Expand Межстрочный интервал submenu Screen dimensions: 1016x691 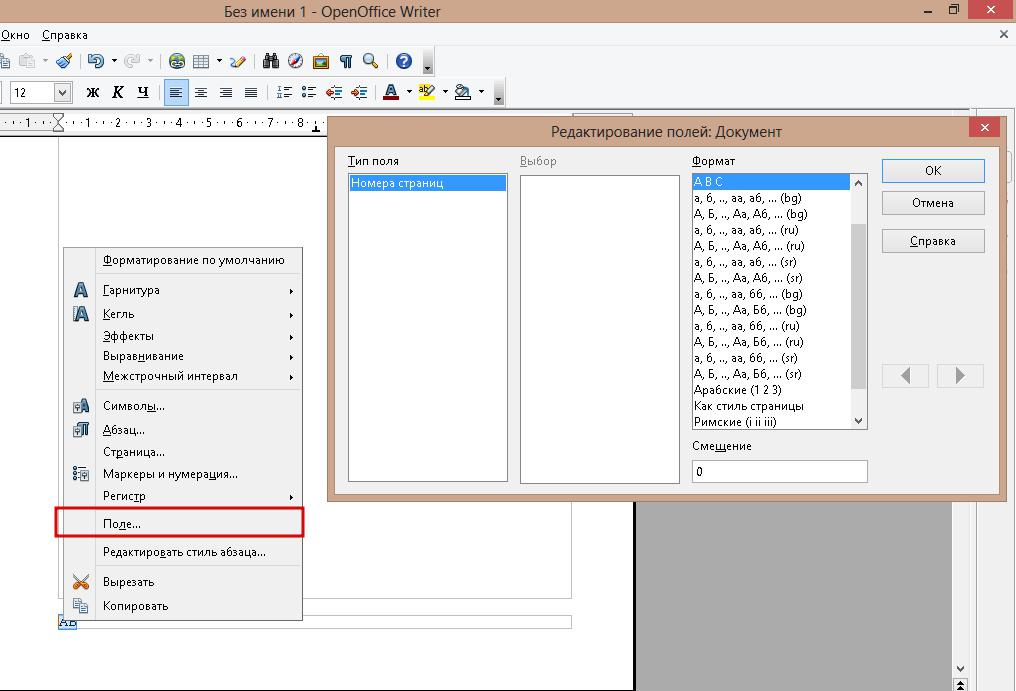pos(193,376)
